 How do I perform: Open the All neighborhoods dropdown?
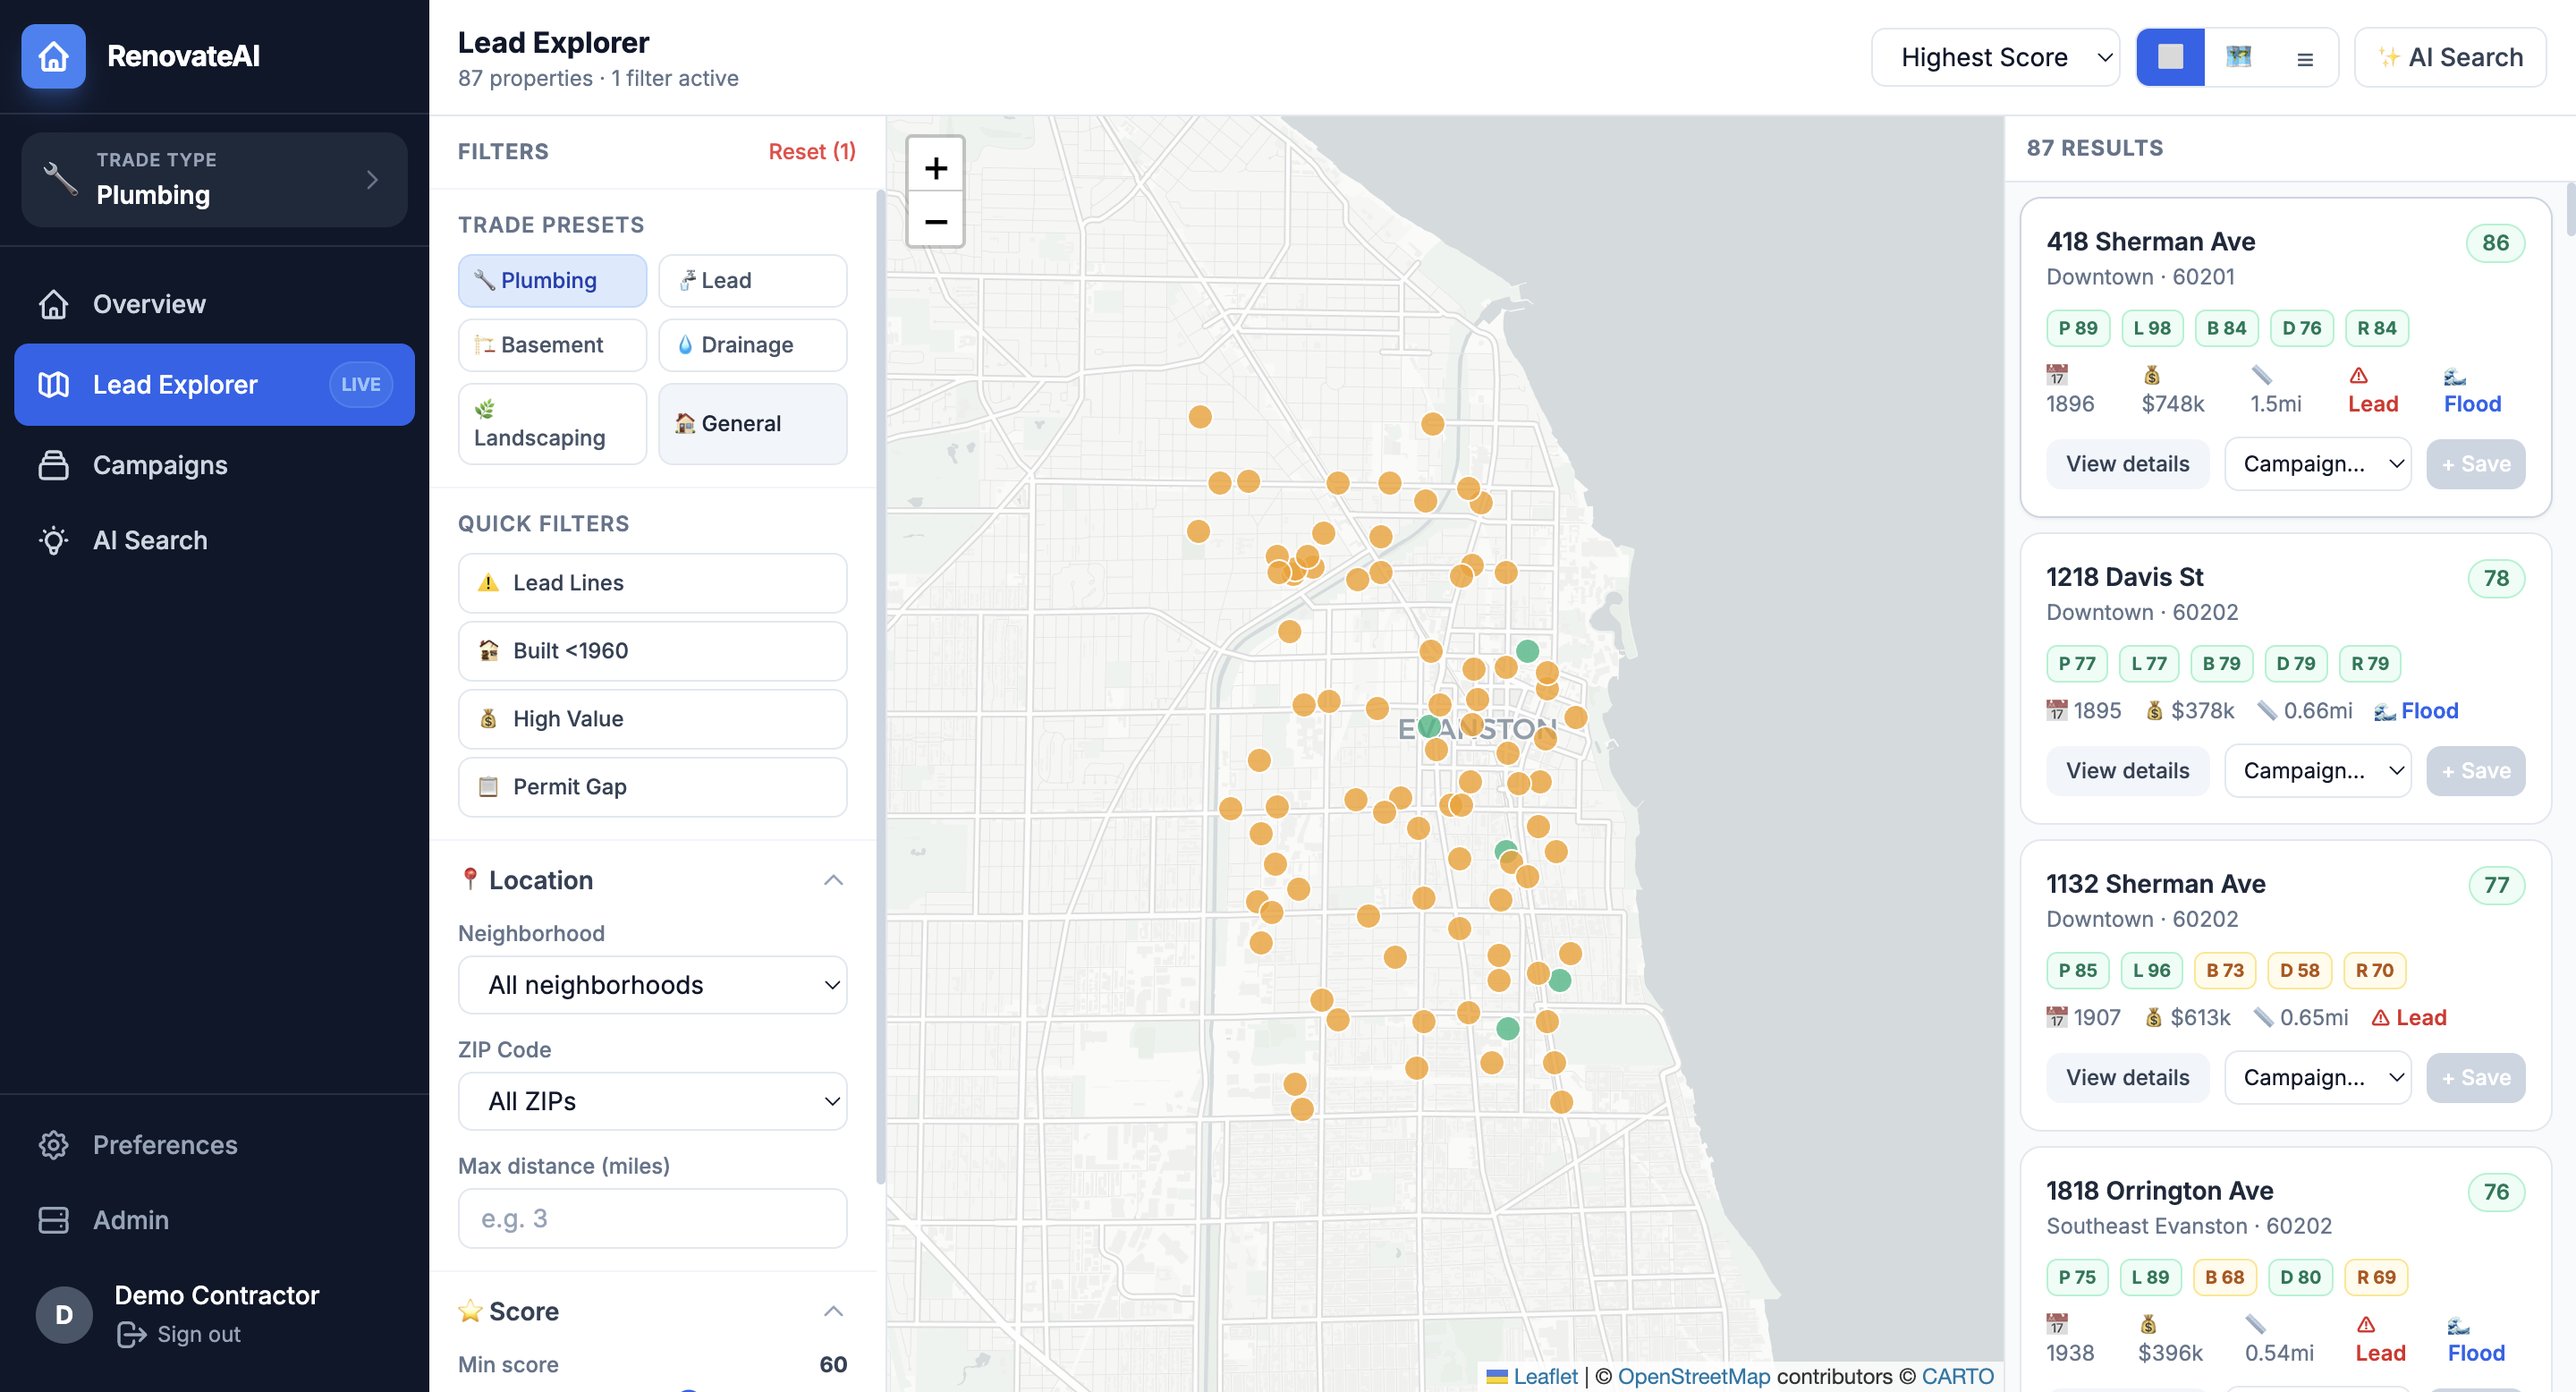652,985
